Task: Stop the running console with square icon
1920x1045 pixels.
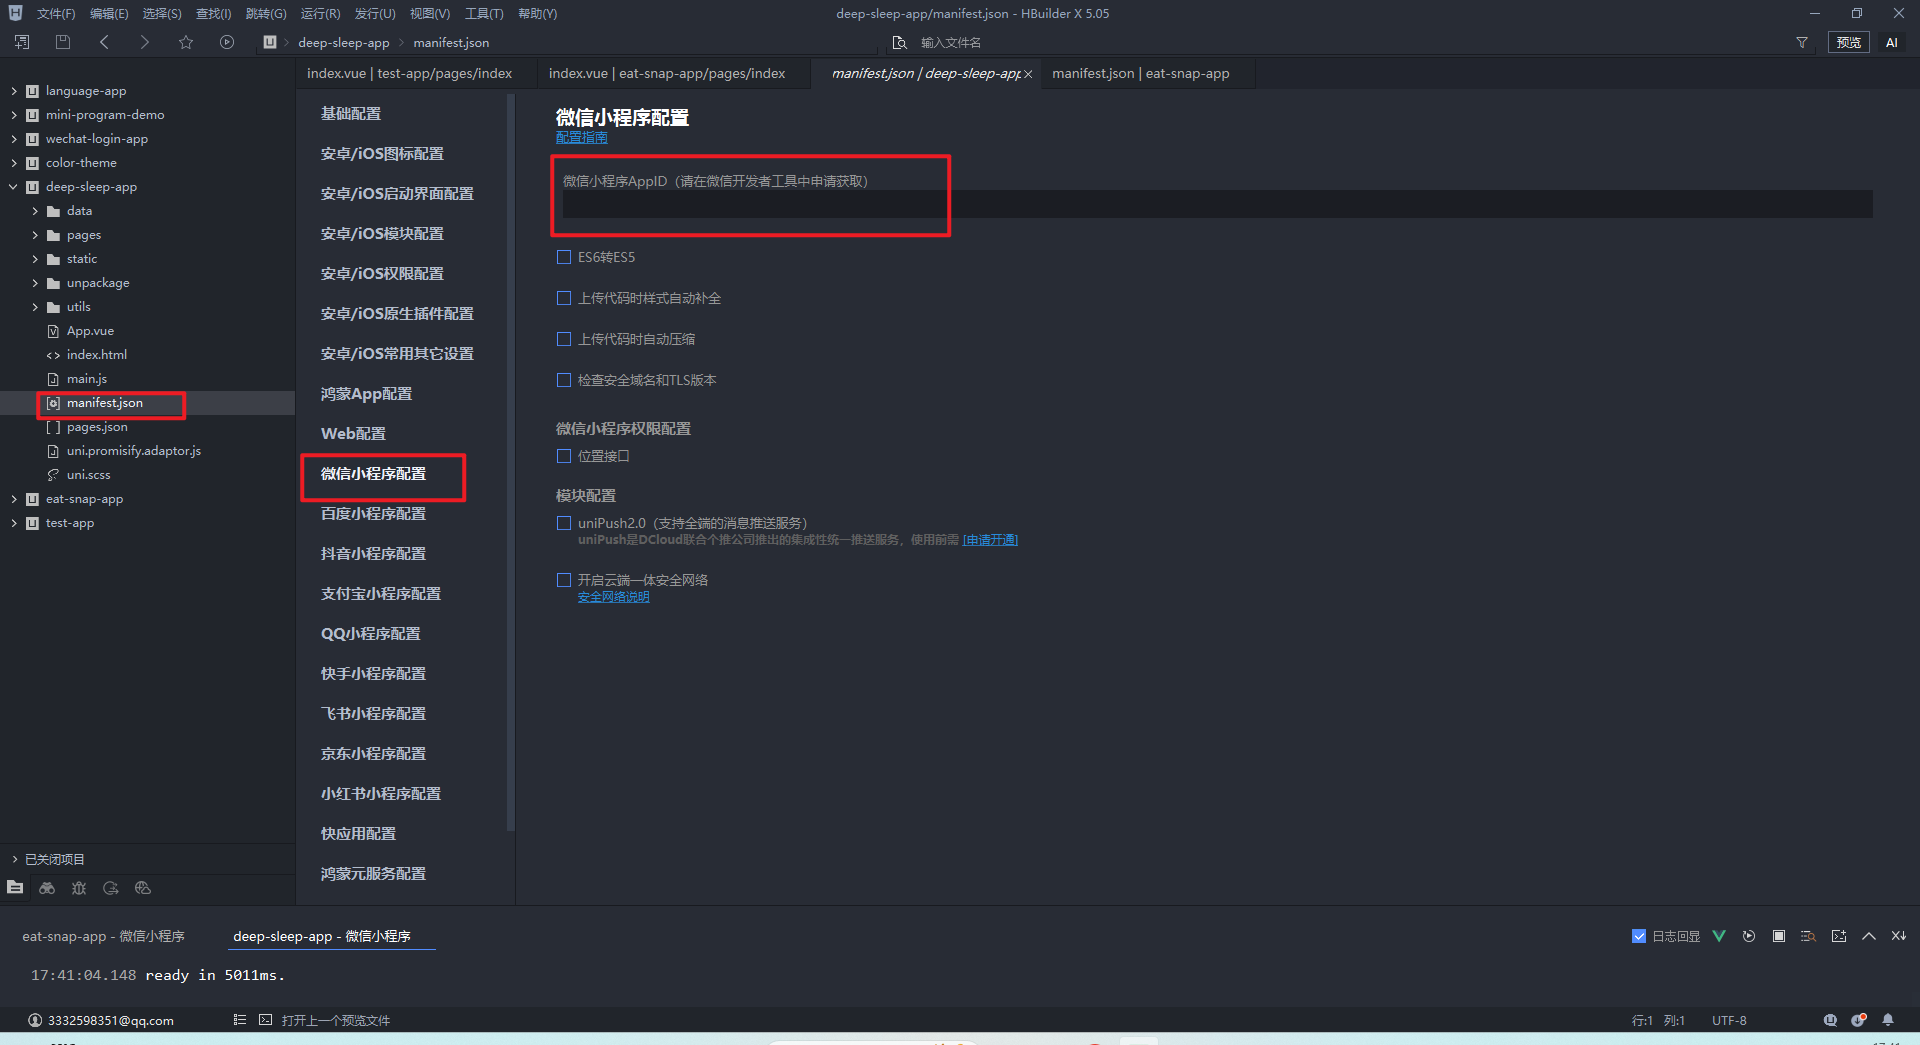Action: coord(1779,936)
